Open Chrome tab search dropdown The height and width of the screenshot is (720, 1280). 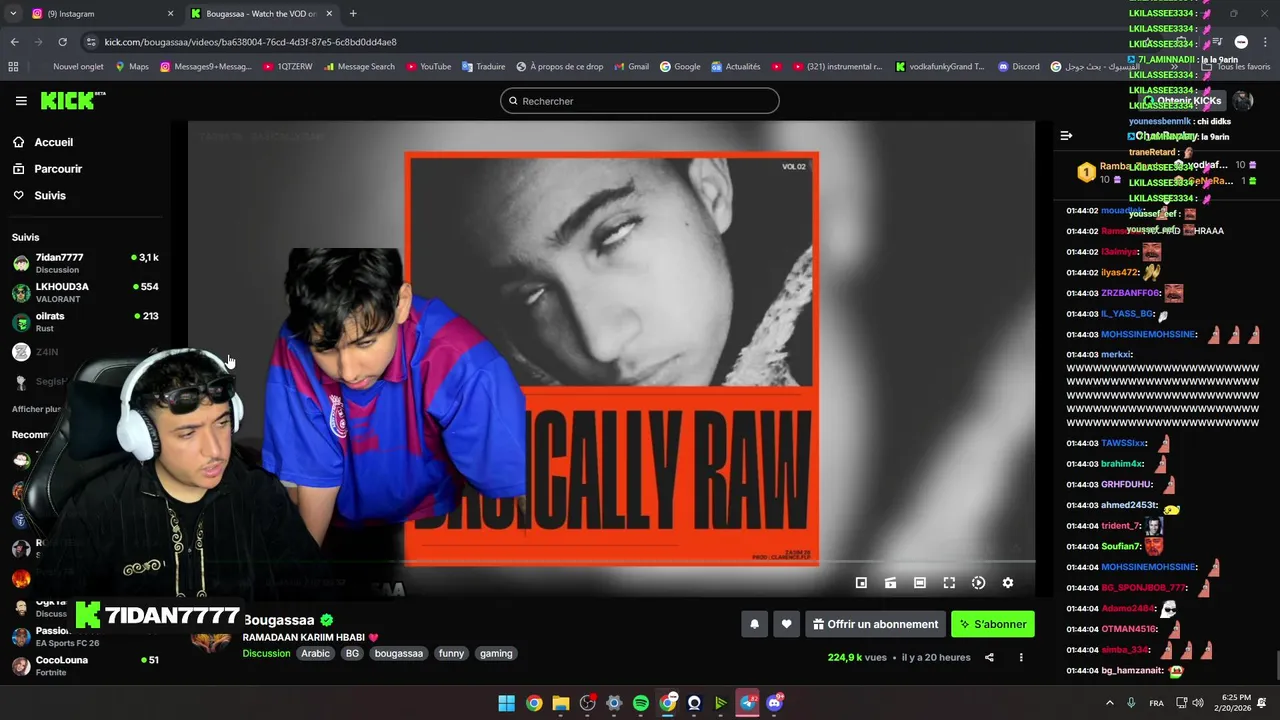click(x=13, y=13)
